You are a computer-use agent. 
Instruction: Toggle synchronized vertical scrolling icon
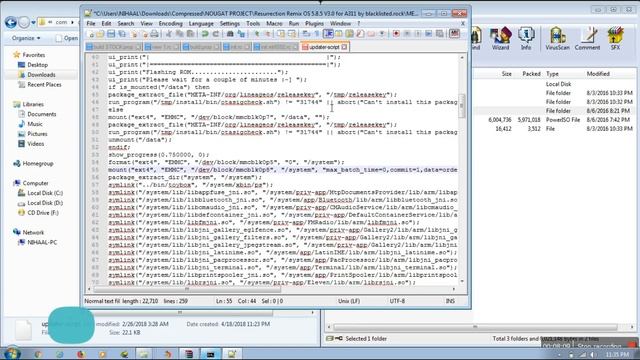[281, 34]
